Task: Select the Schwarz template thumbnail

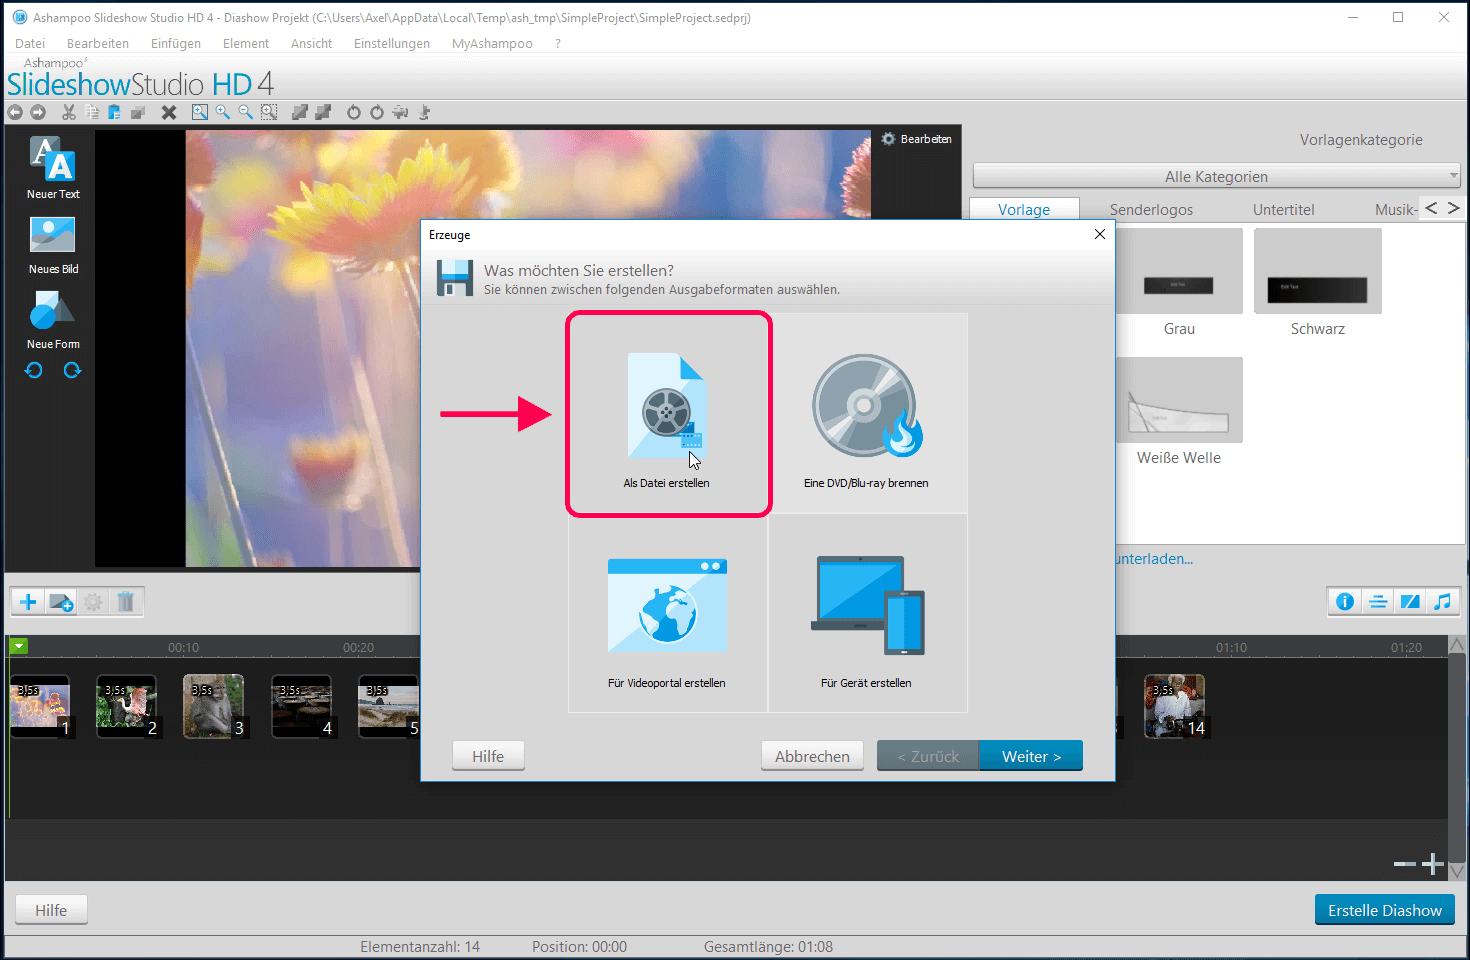Action: pos(1318,271)
